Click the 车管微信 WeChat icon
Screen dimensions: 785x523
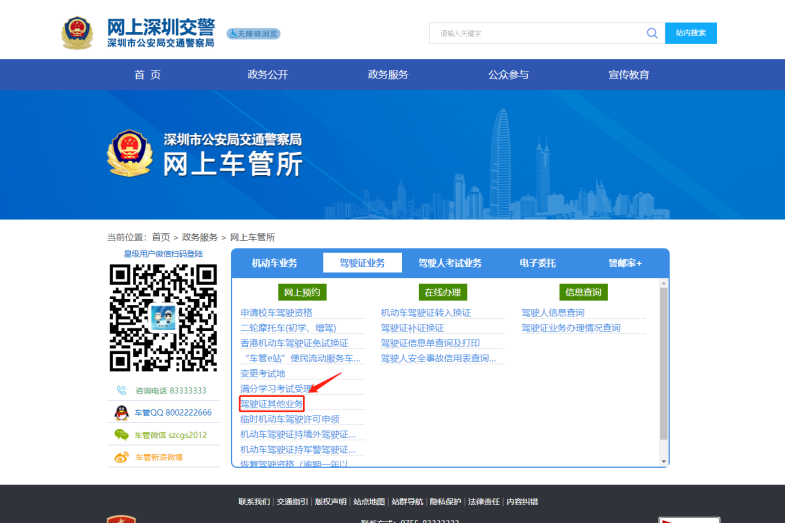point(121,435)
